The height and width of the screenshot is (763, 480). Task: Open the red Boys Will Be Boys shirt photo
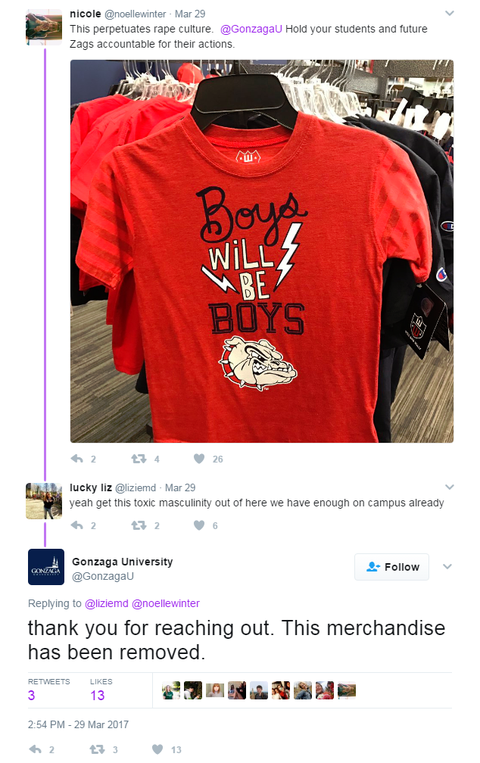(x=262, y=251)
